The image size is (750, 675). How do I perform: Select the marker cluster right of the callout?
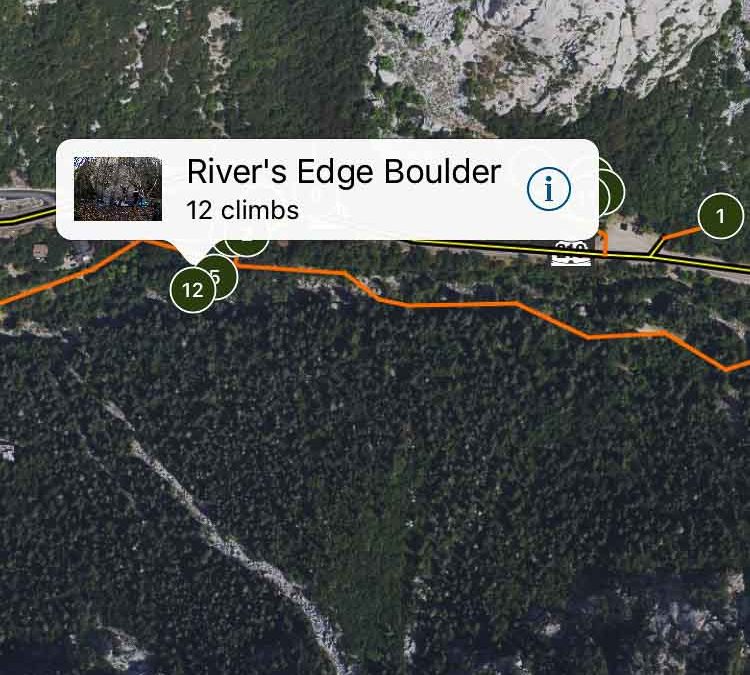coord(611,191)
